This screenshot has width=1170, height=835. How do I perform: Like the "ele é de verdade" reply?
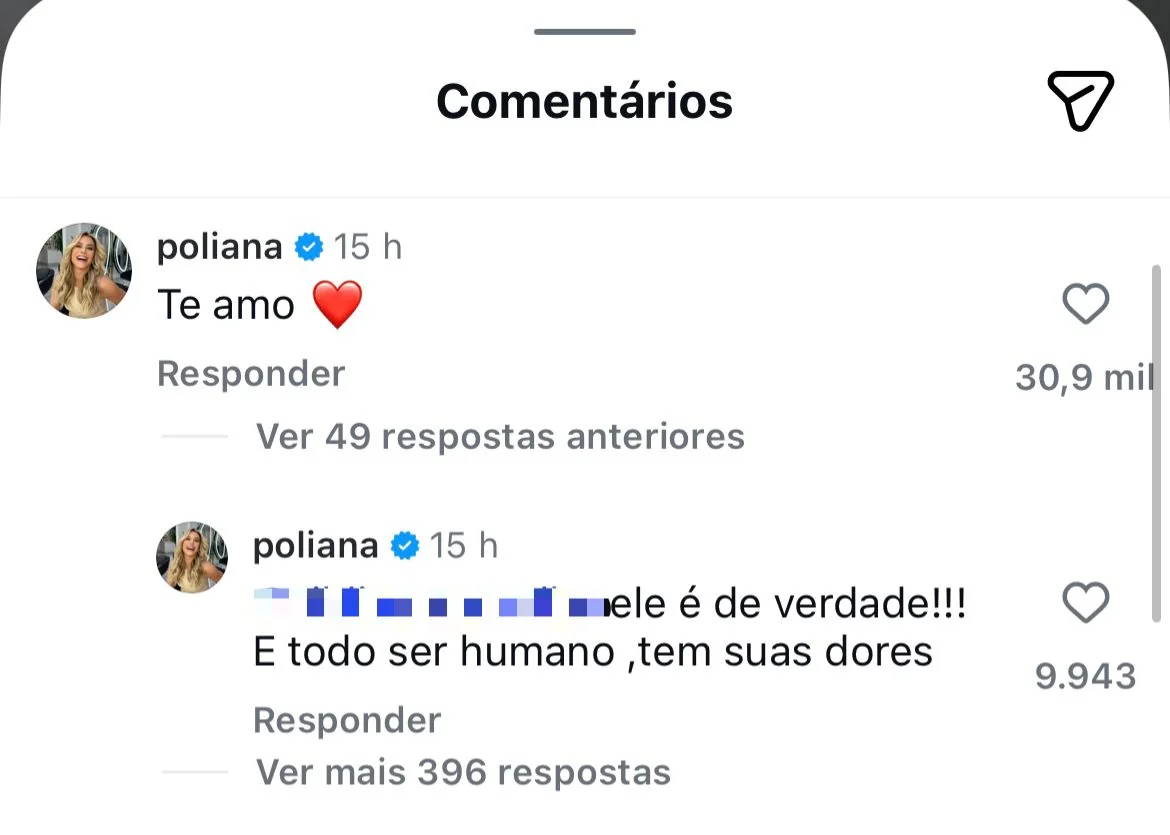click(x=1085, y=603)
